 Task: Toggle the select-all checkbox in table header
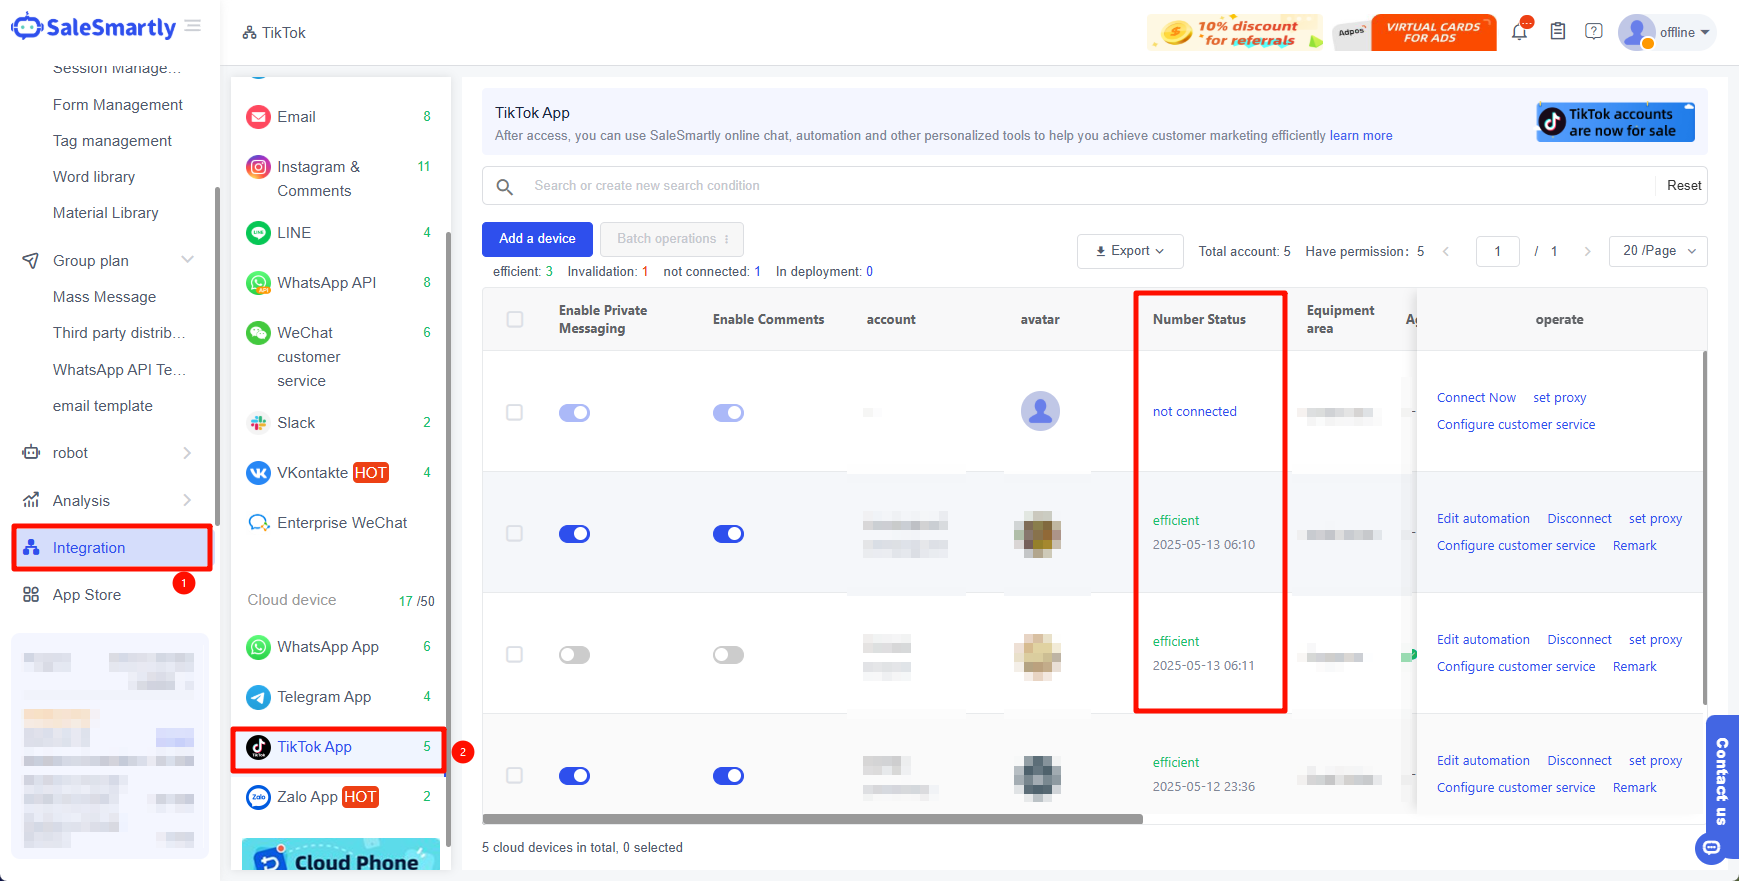point(515,320)
